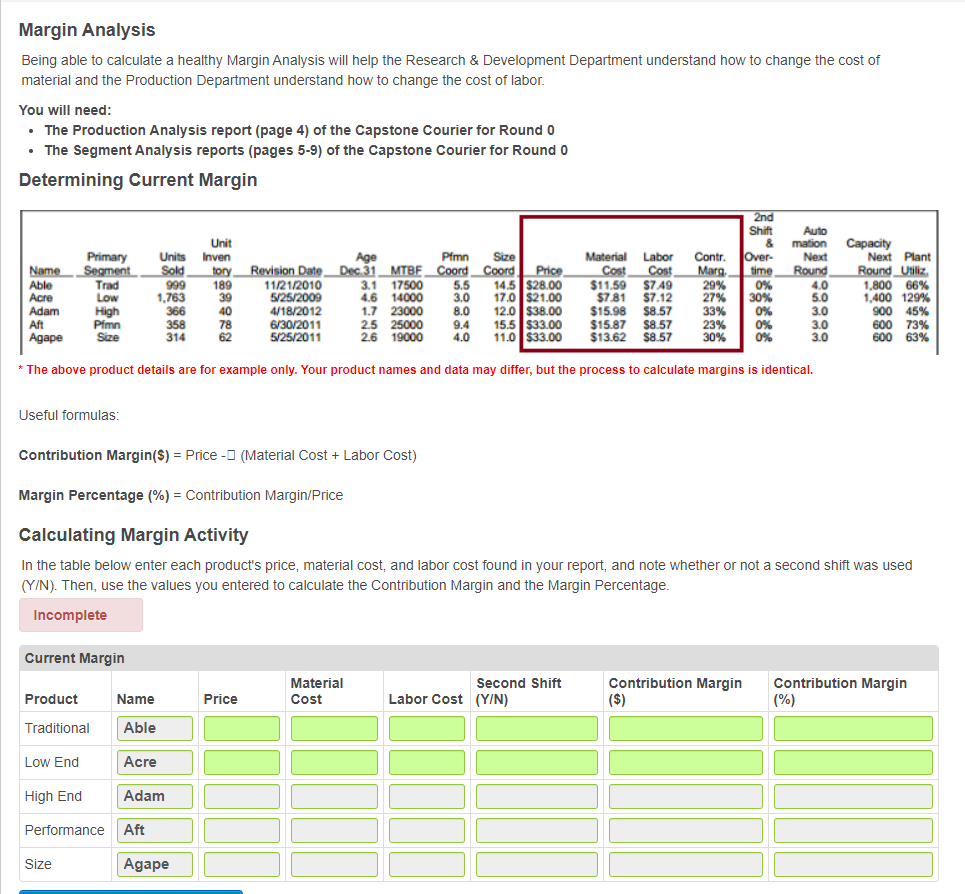Select the Name field containing Adam

[x=154, y=796]
